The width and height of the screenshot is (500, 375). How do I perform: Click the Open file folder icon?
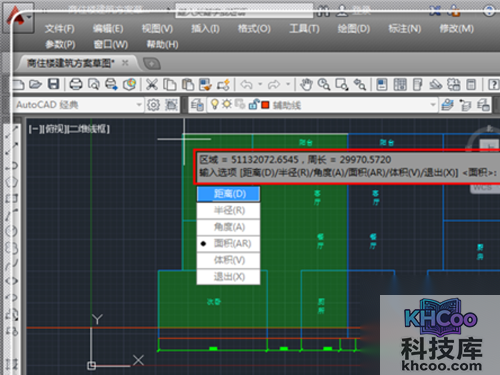click(35, 84)
